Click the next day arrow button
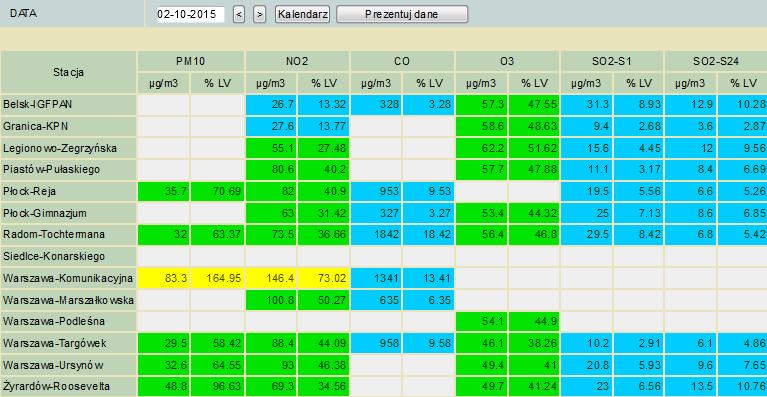Image resolution: width=767 pixels, height=397 pixels. pos(260,14)
